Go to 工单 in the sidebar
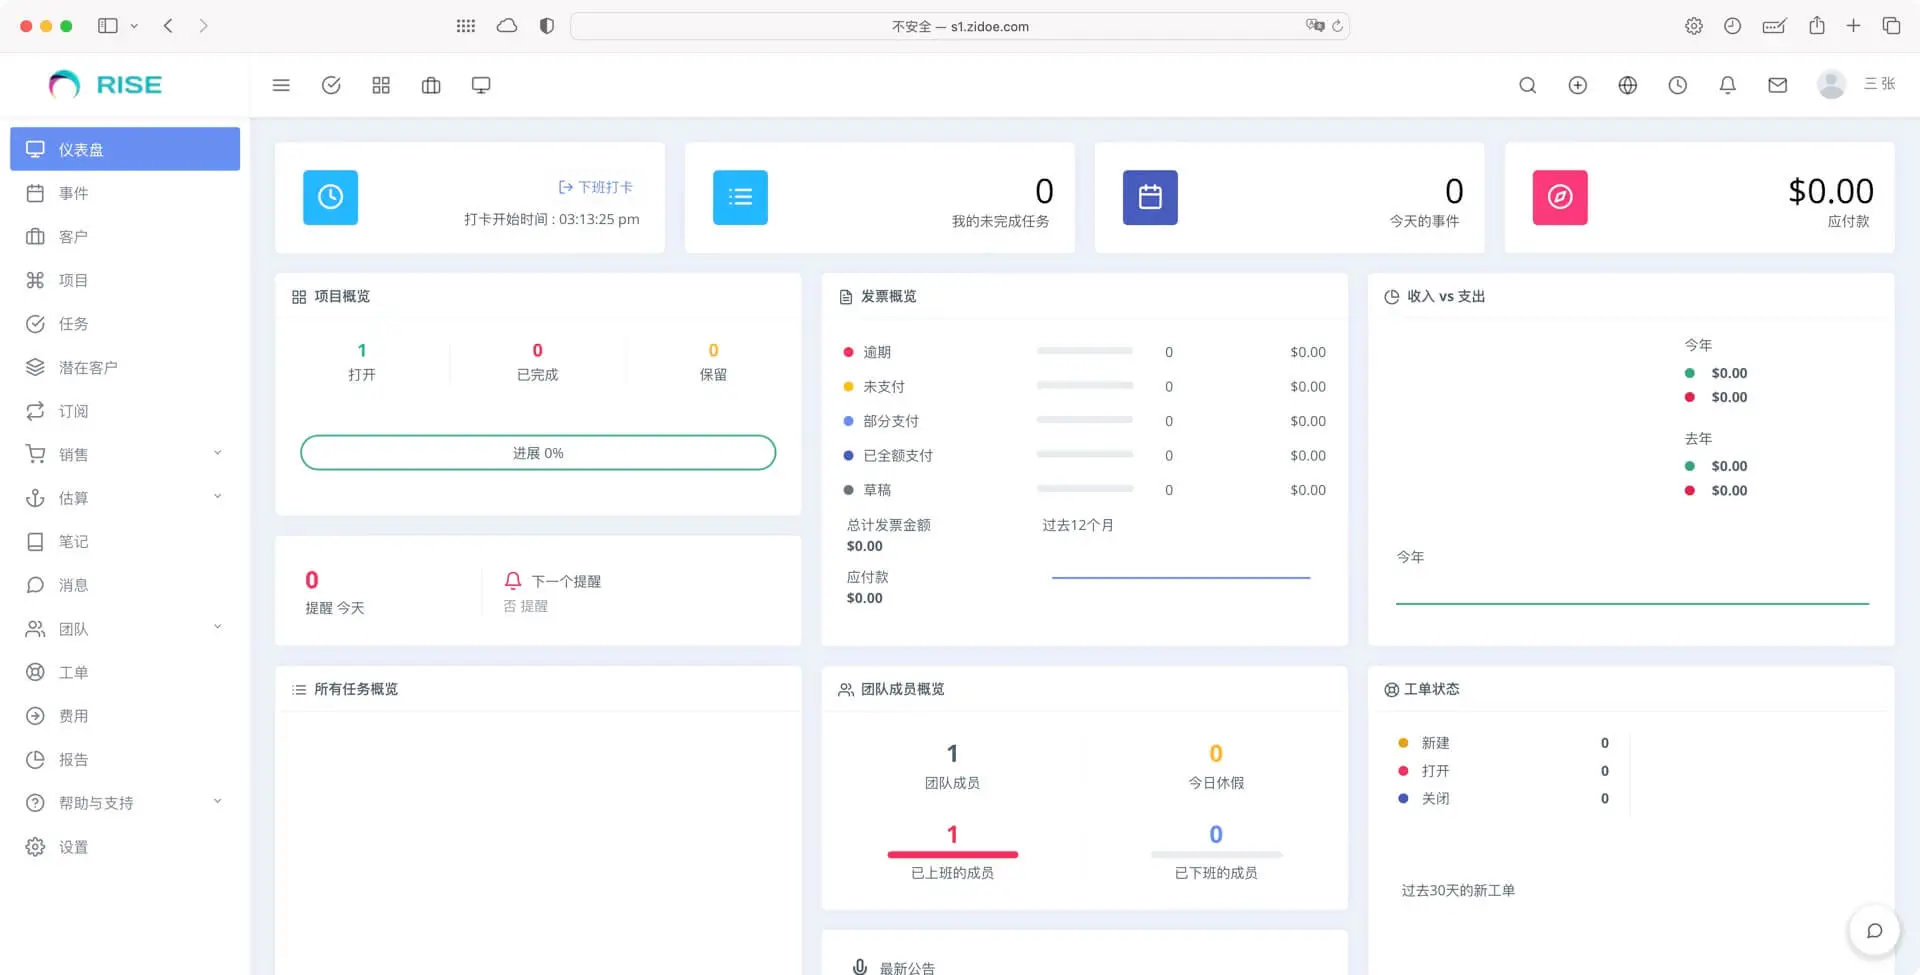This screenshot has width=1920, height=975. 74,672
